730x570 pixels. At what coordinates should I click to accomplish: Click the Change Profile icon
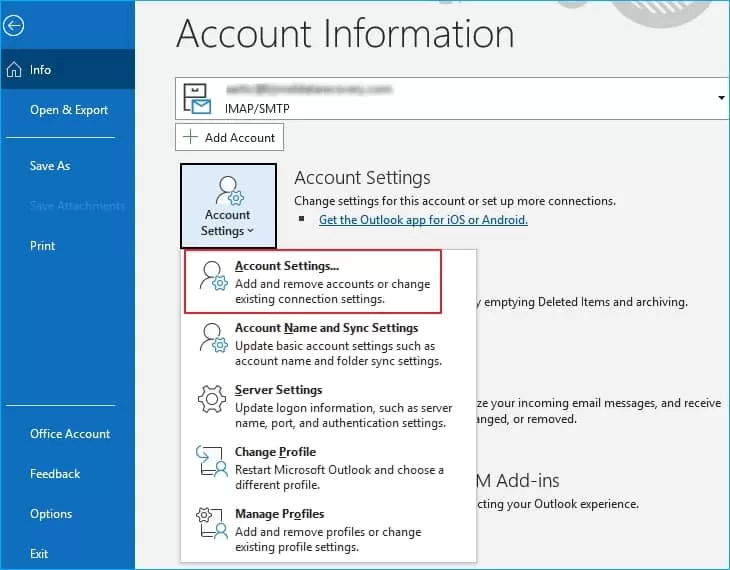click(212, 461)
